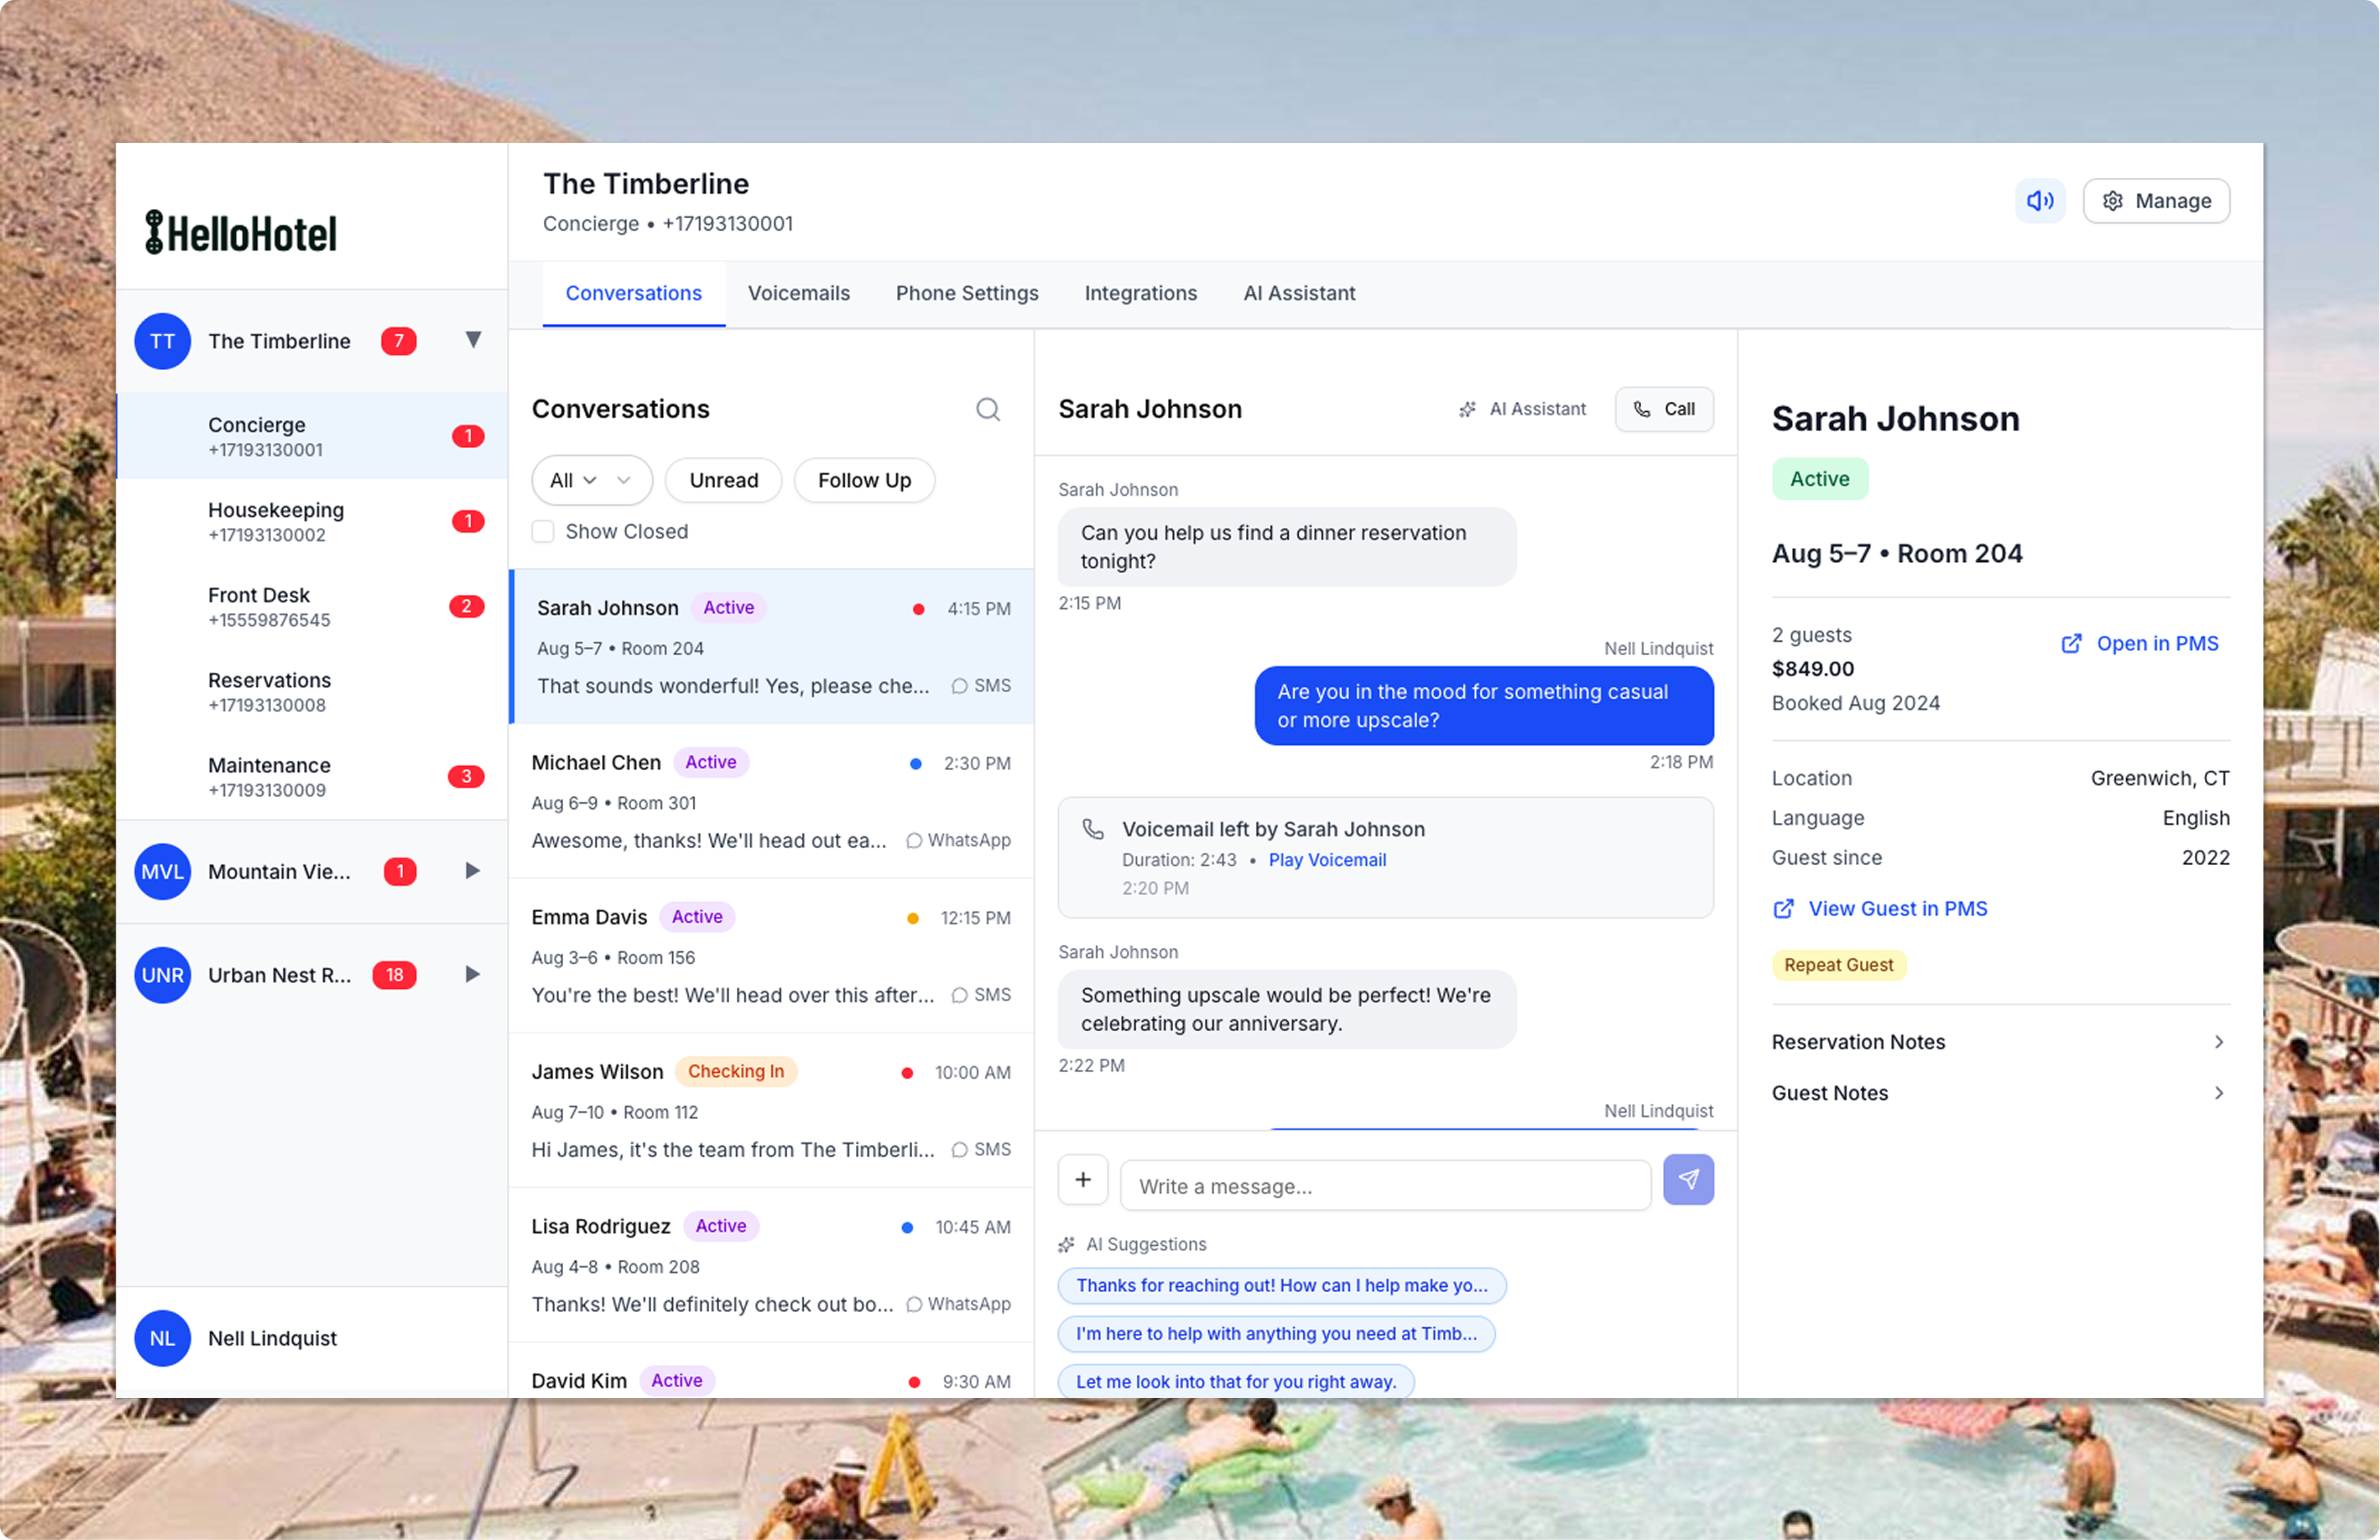Open the All conversations filter dropdown
Screen dimensions: 2380x1540
[x=591, y=480]
